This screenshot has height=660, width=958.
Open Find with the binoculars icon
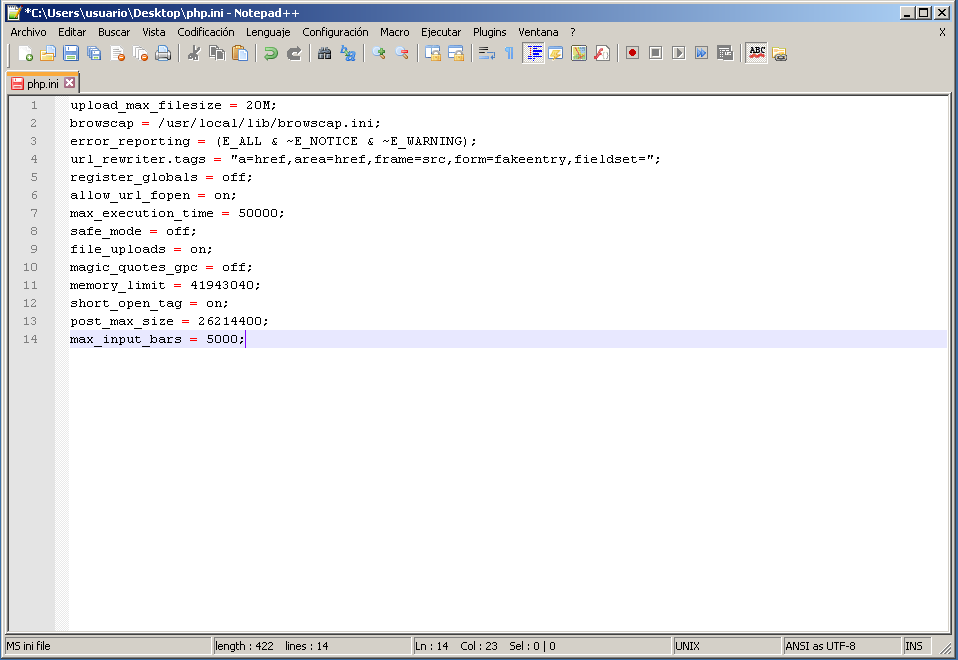click(x=325, y=53)
